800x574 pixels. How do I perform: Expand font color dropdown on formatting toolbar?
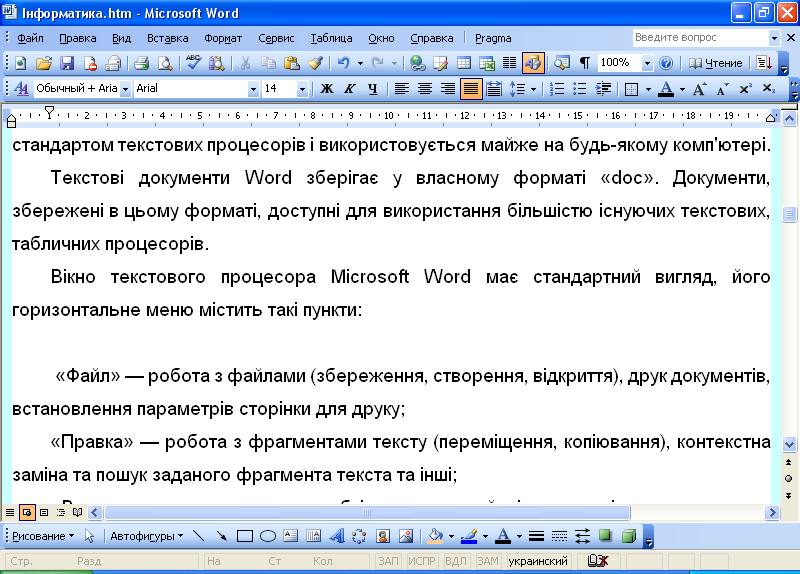(683, 89)
